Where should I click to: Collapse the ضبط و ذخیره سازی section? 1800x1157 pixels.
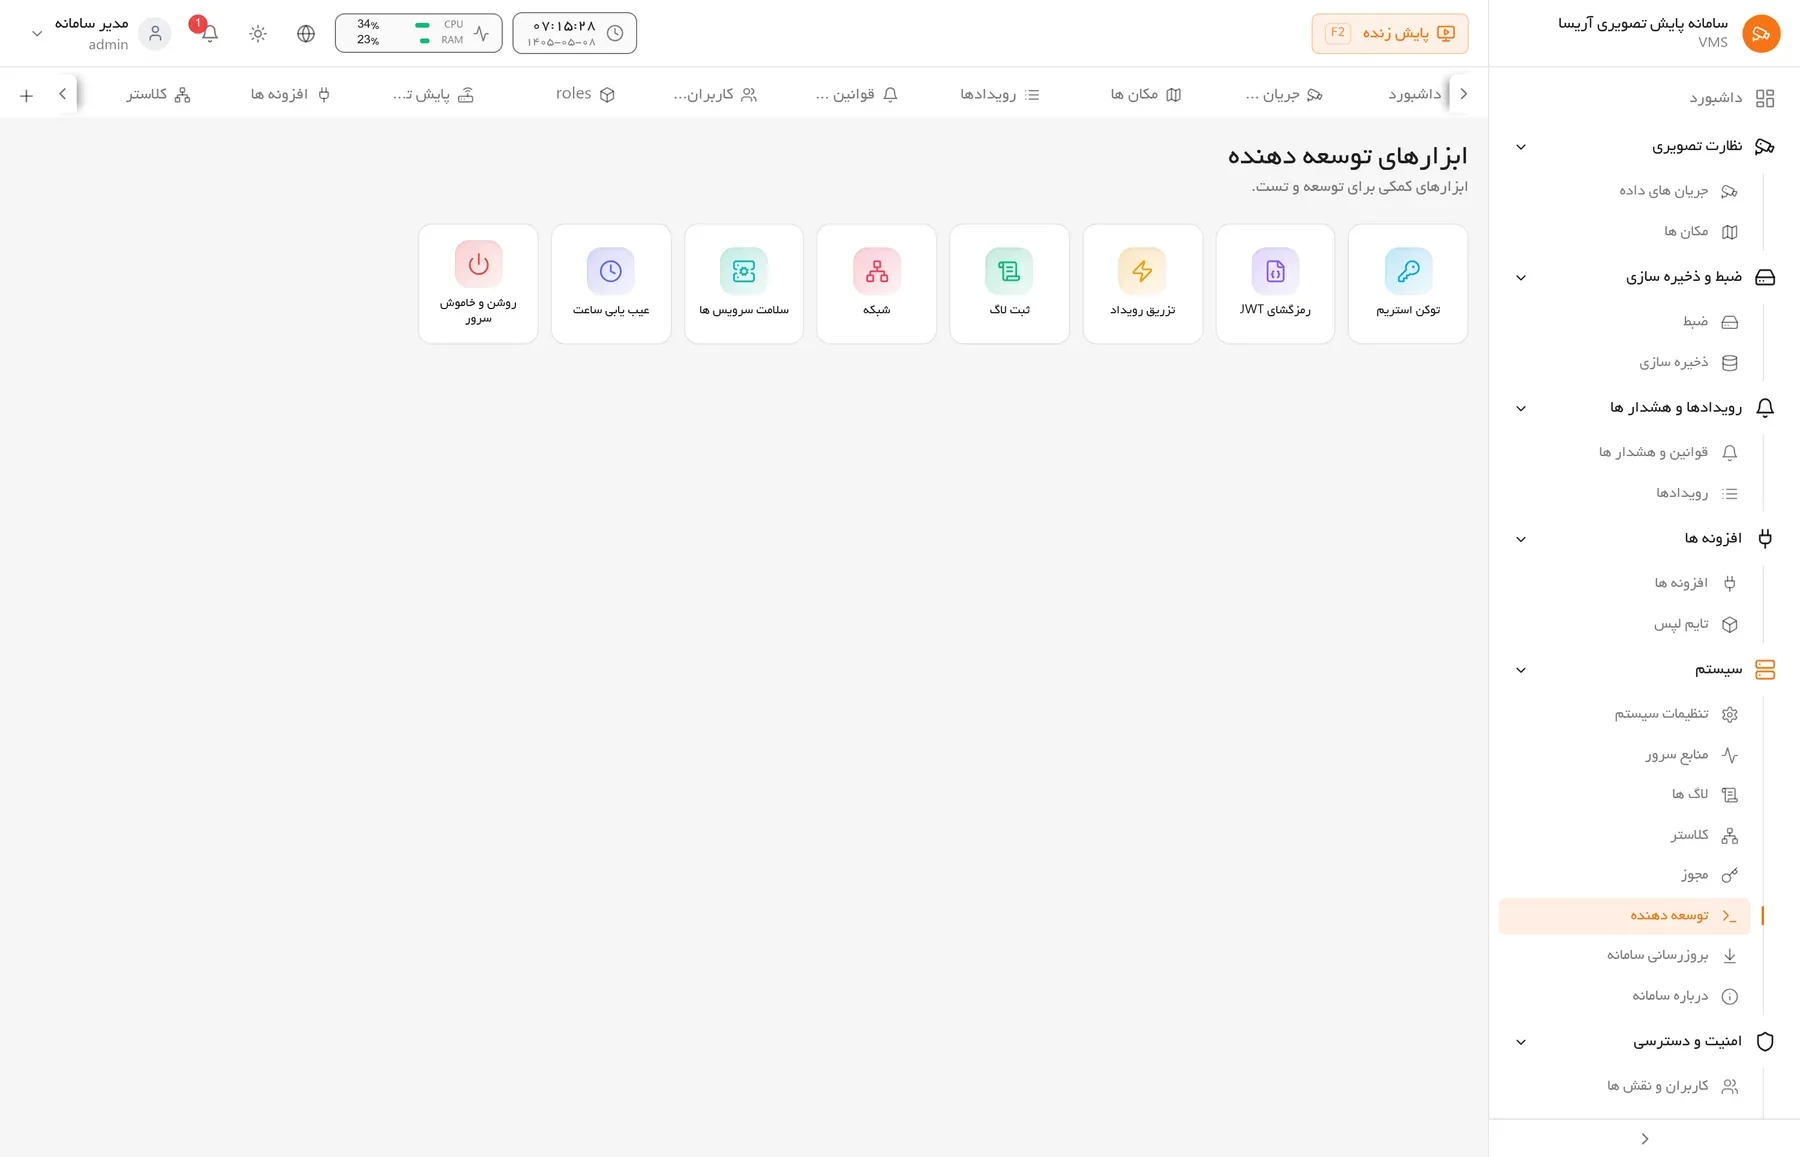coord(1521,278)
